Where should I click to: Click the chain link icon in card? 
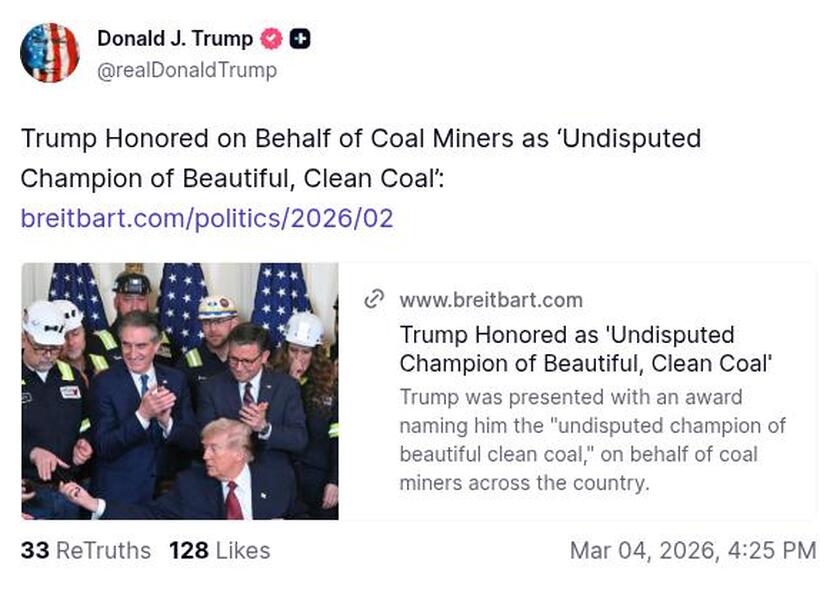coord(374,299)
